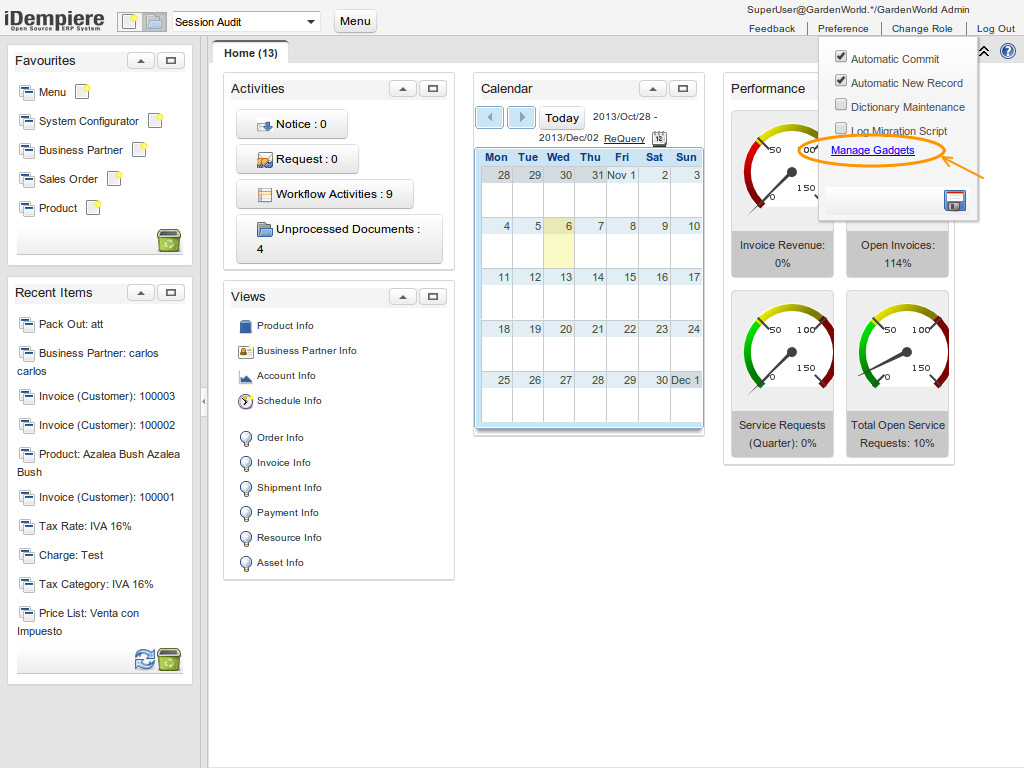Uncheck Automatic Commit
This screenshot has height=768, width=1024.
tap(840, 57)
